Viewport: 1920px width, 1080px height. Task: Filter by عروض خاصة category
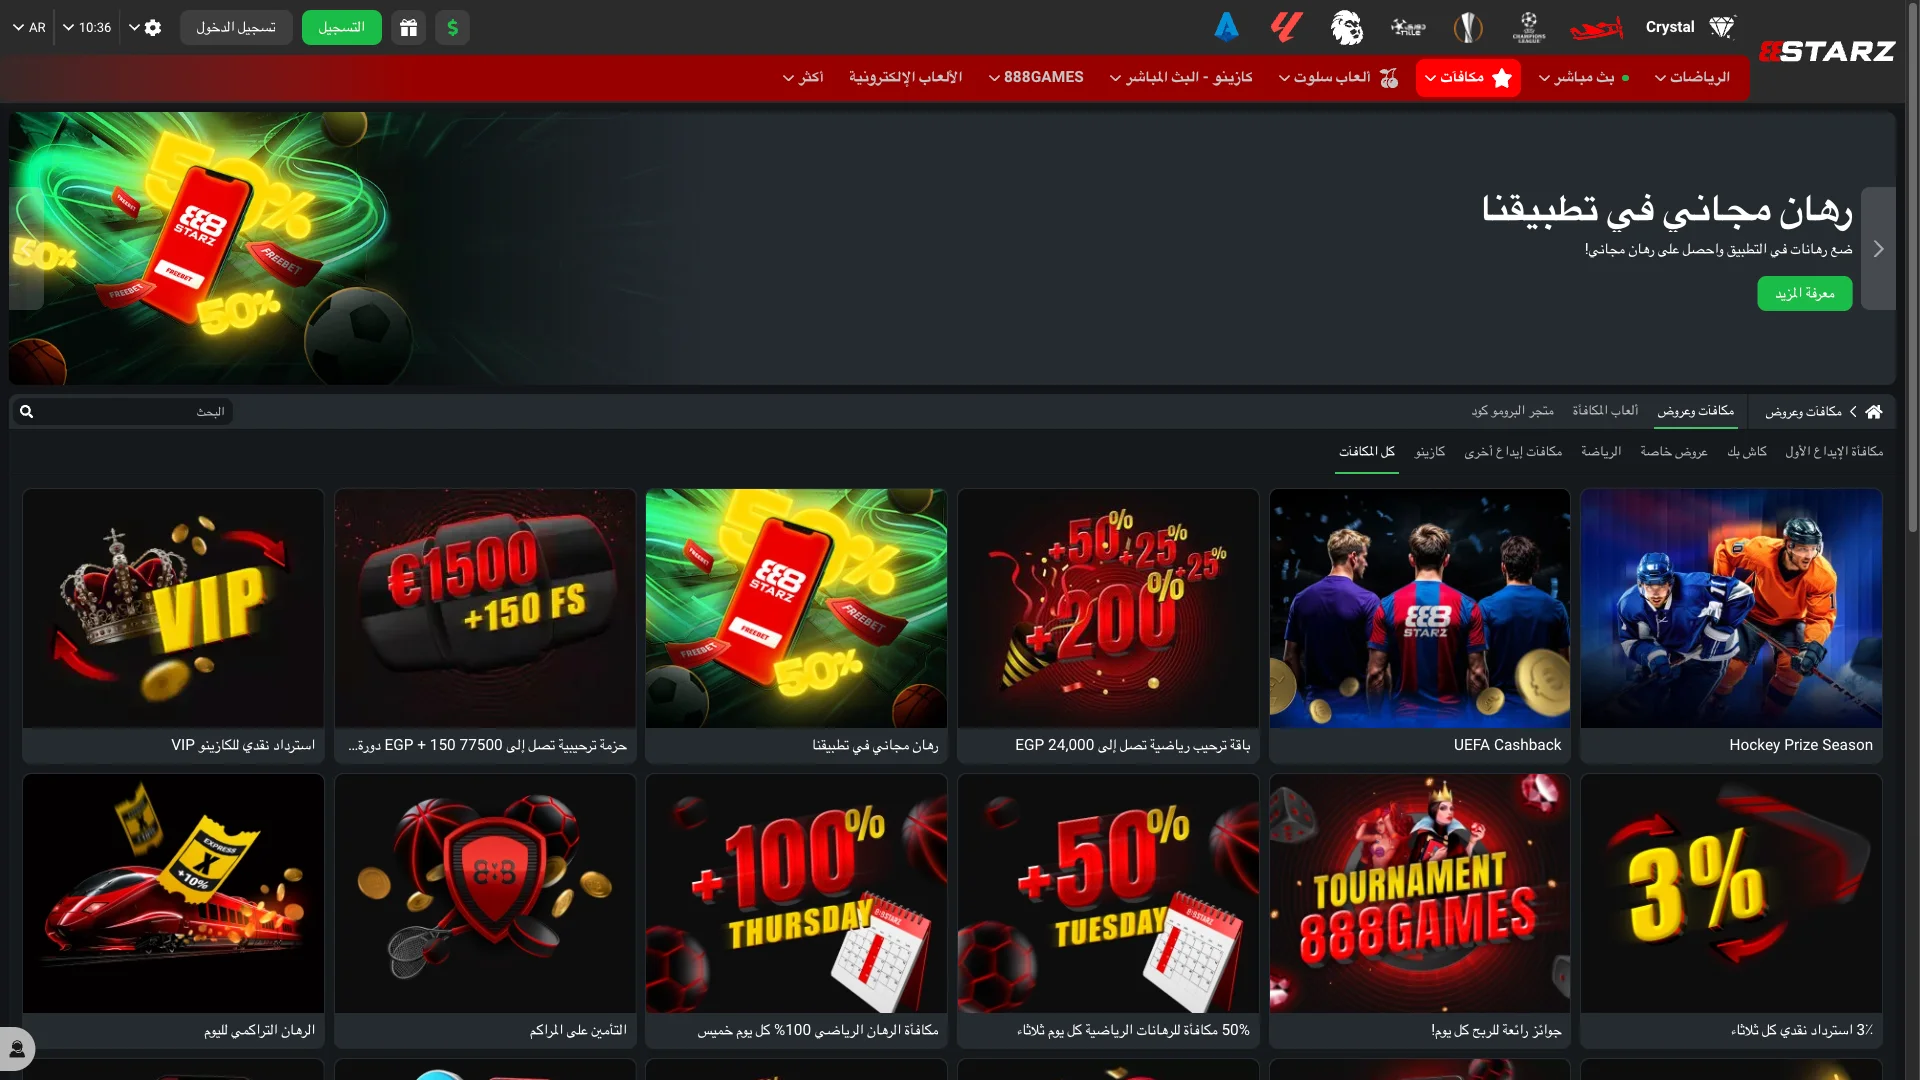(1674, 452)
